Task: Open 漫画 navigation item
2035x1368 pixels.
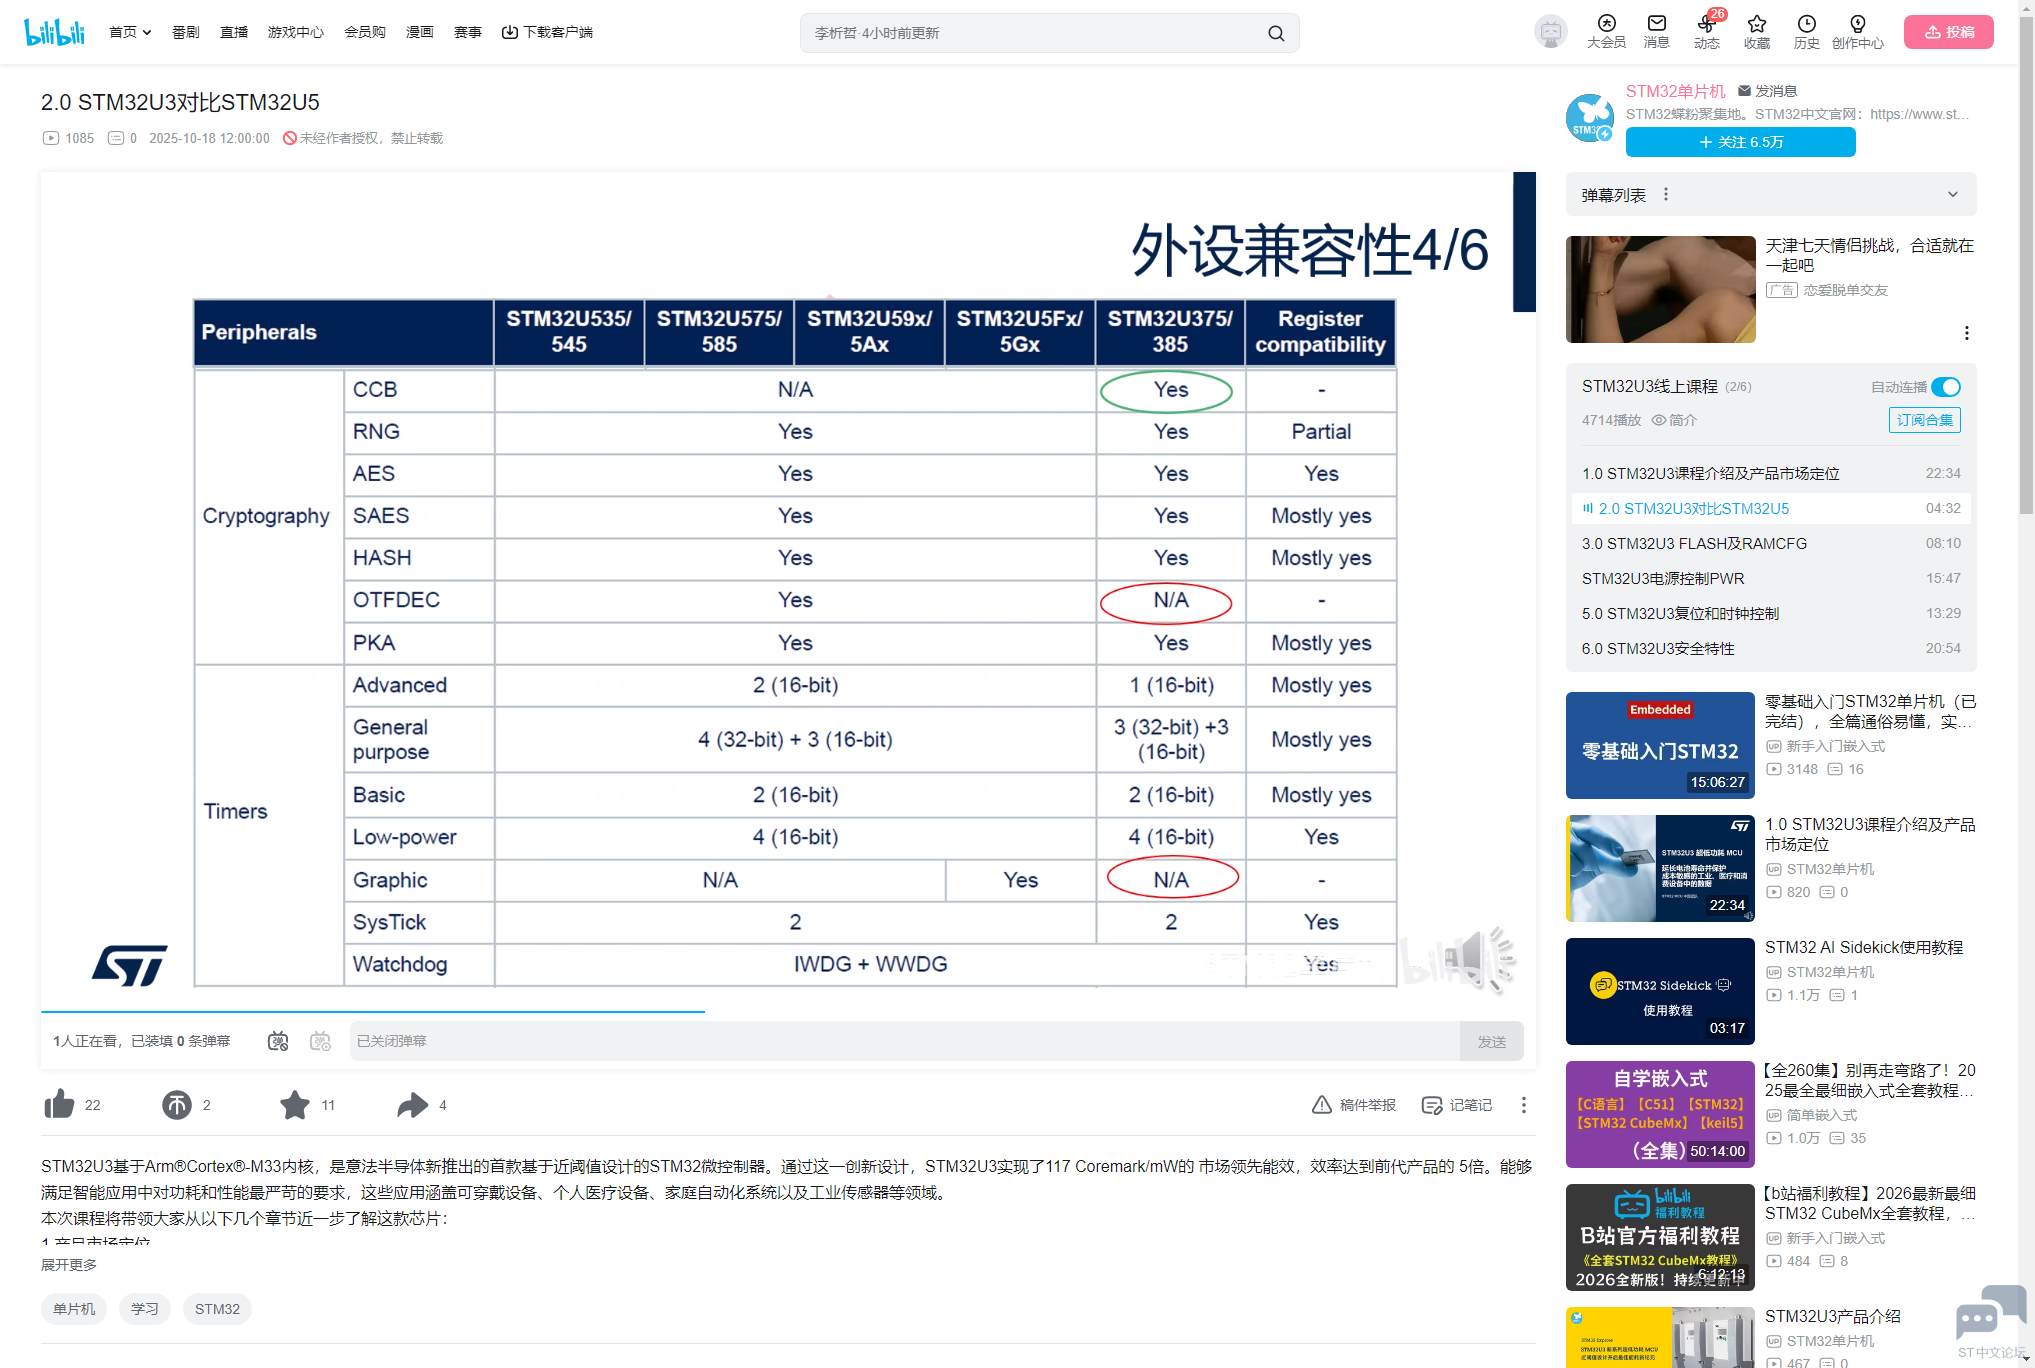Action: pos(420,32)
